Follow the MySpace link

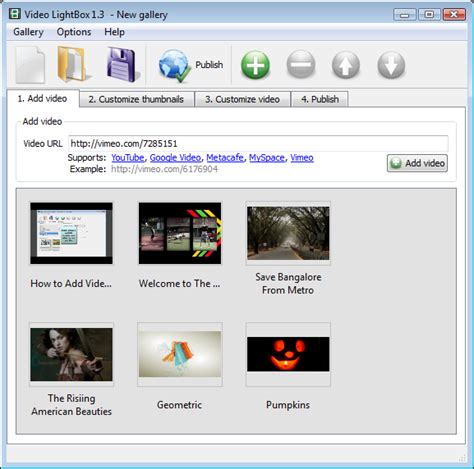tap(267, 158)
